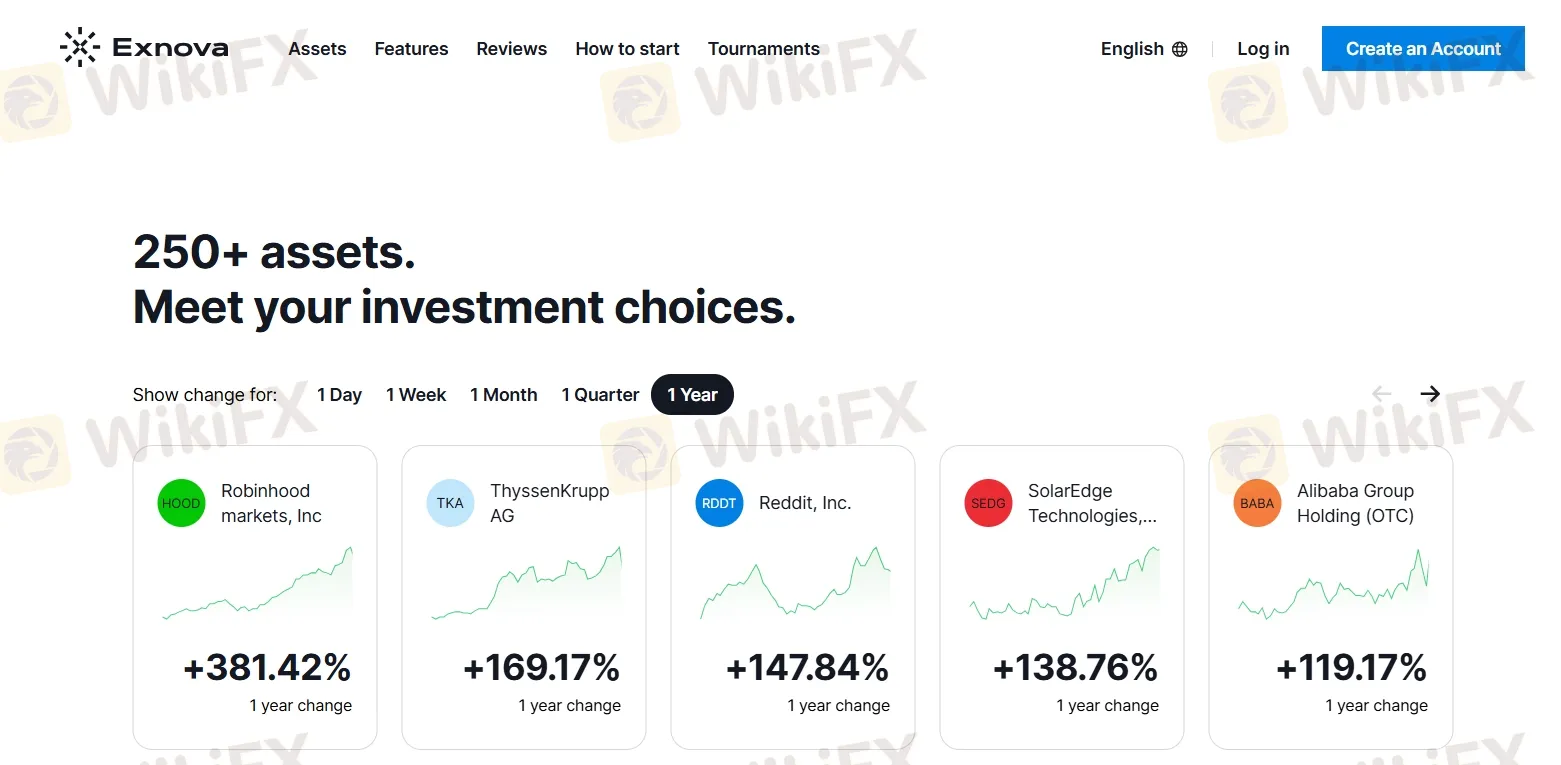Click the globe language icon

[x=1180, y=49]
